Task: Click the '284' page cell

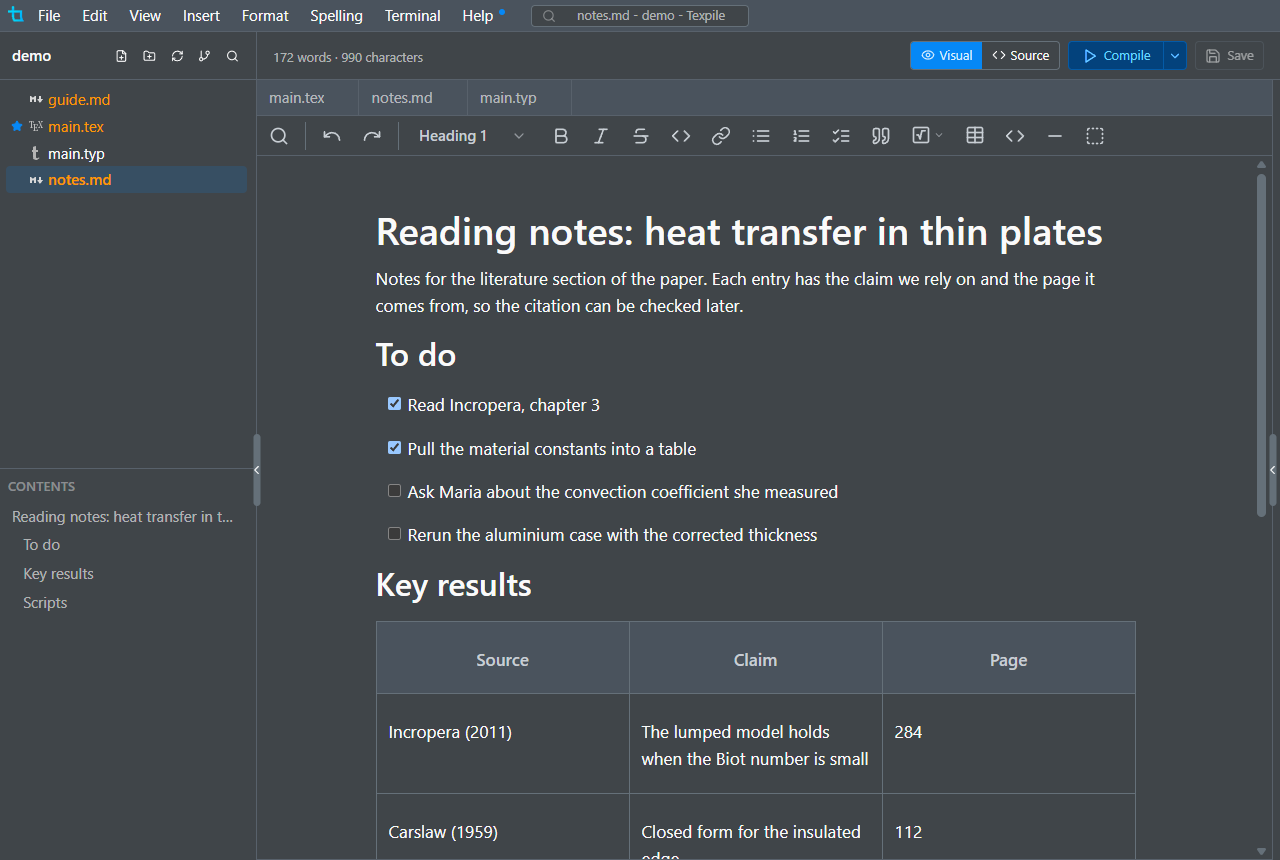Action: (x=1009, y=744)
